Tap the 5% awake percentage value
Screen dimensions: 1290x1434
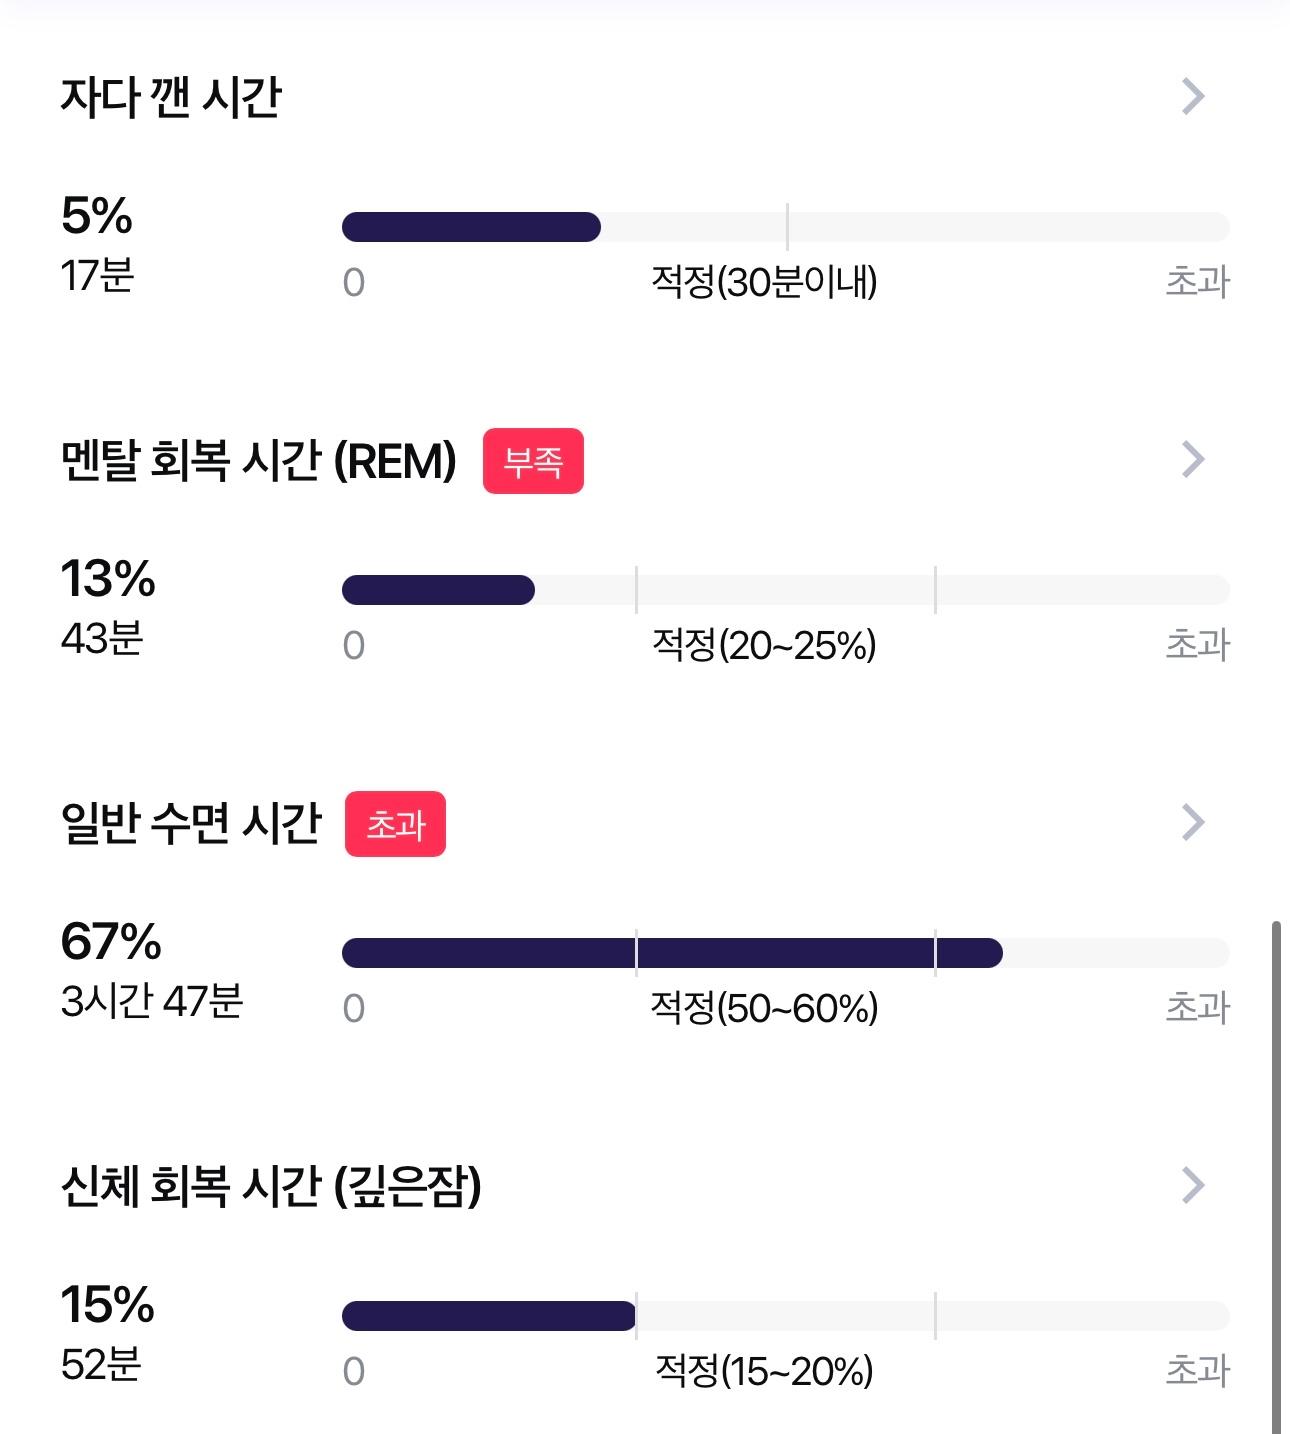tap(97, 216)
